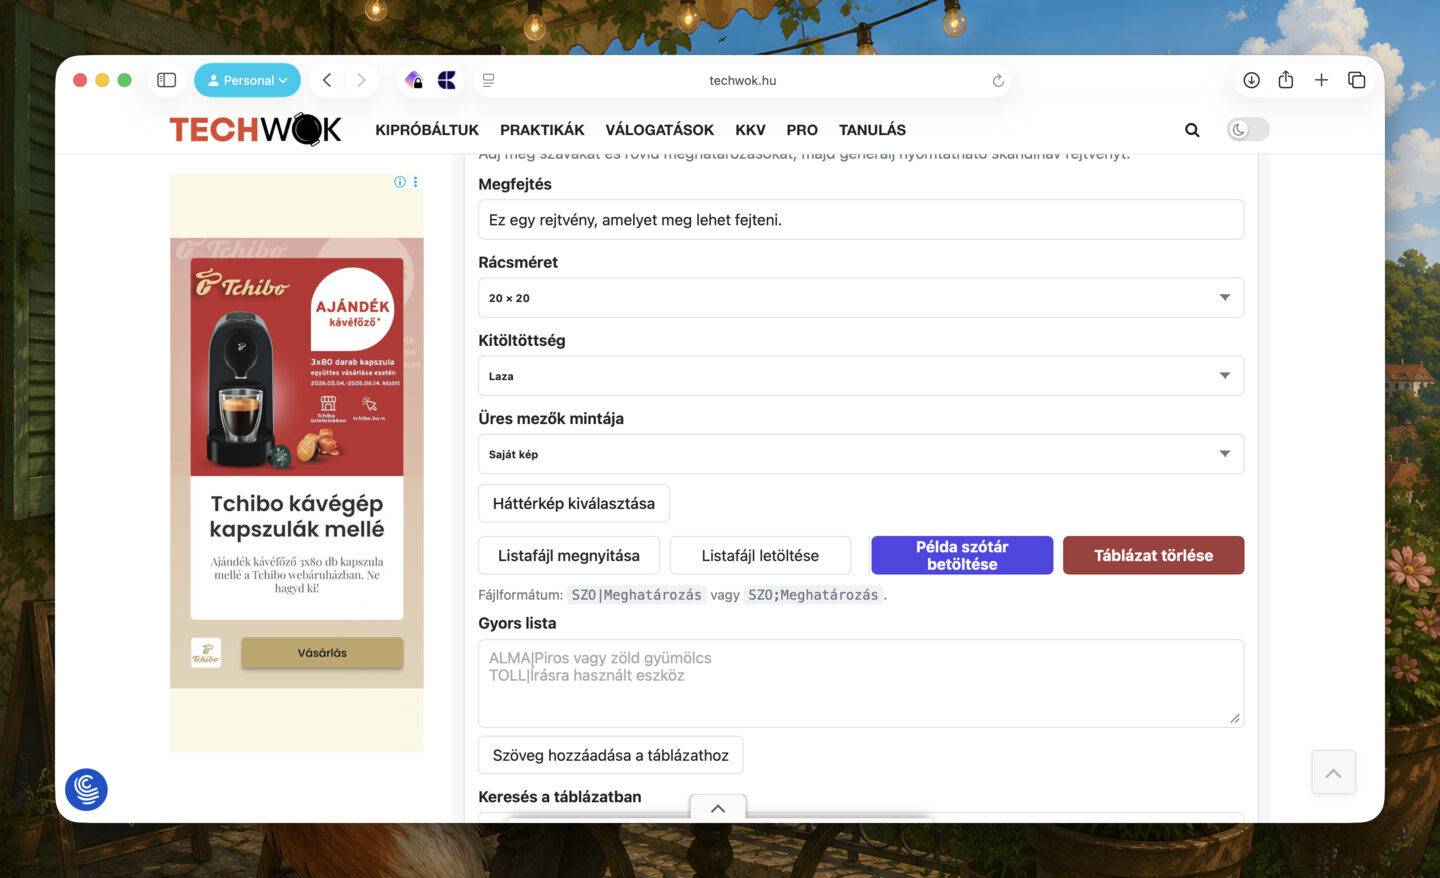Show the tab overview

1356,80
